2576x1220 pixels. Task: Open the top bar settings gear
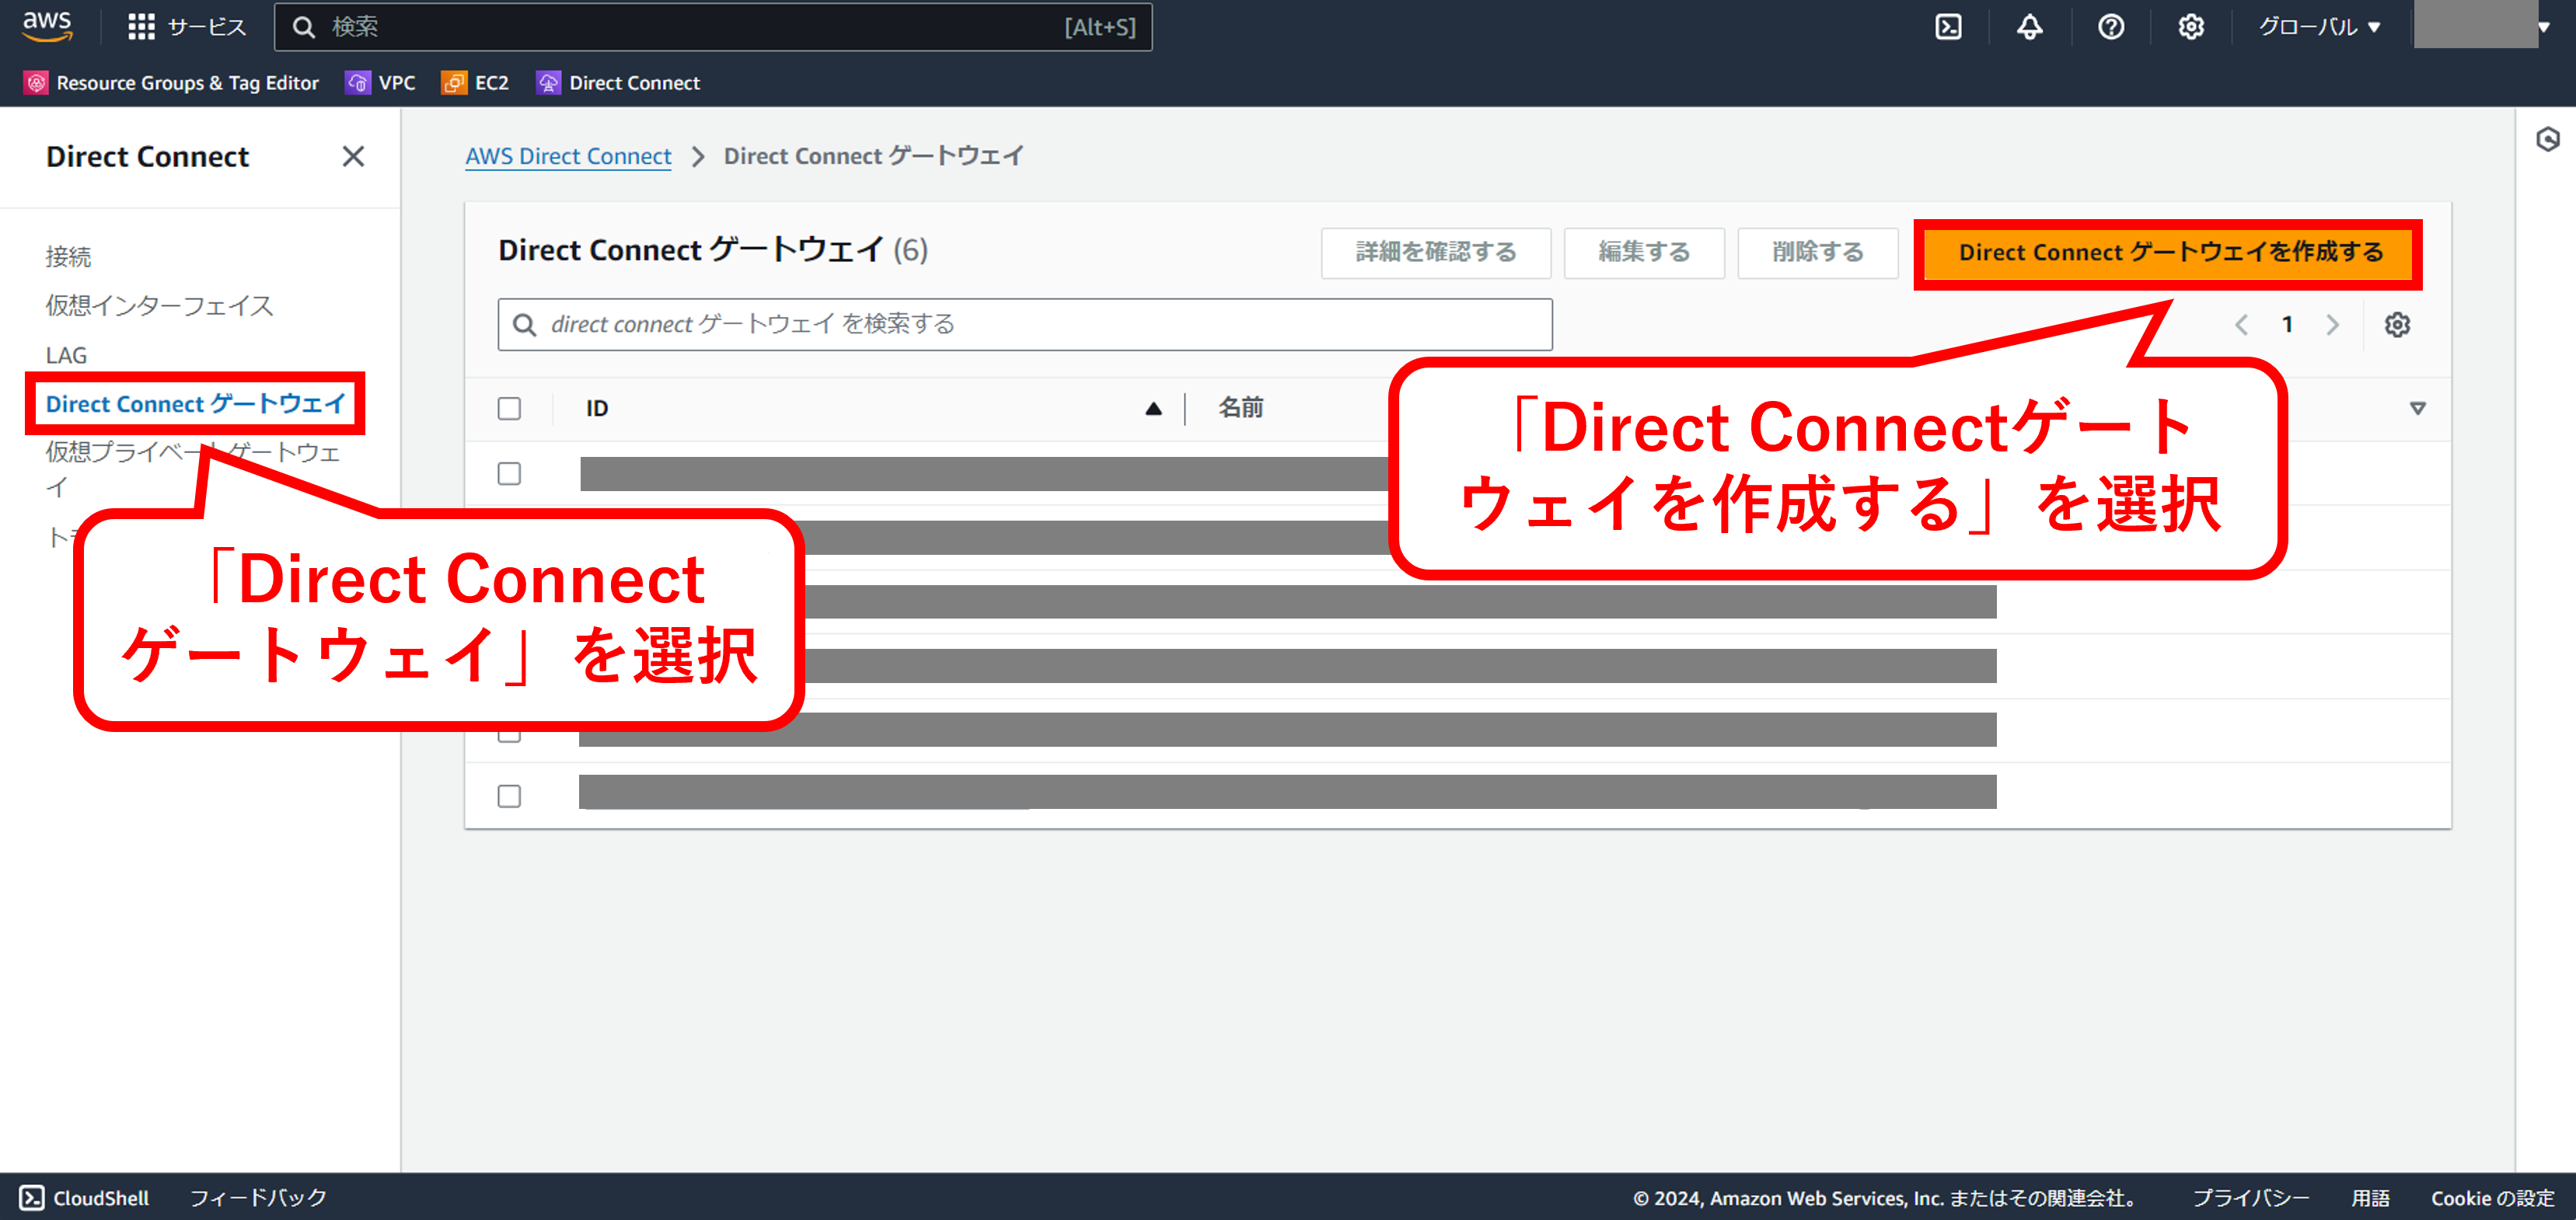click(2191, 27)
